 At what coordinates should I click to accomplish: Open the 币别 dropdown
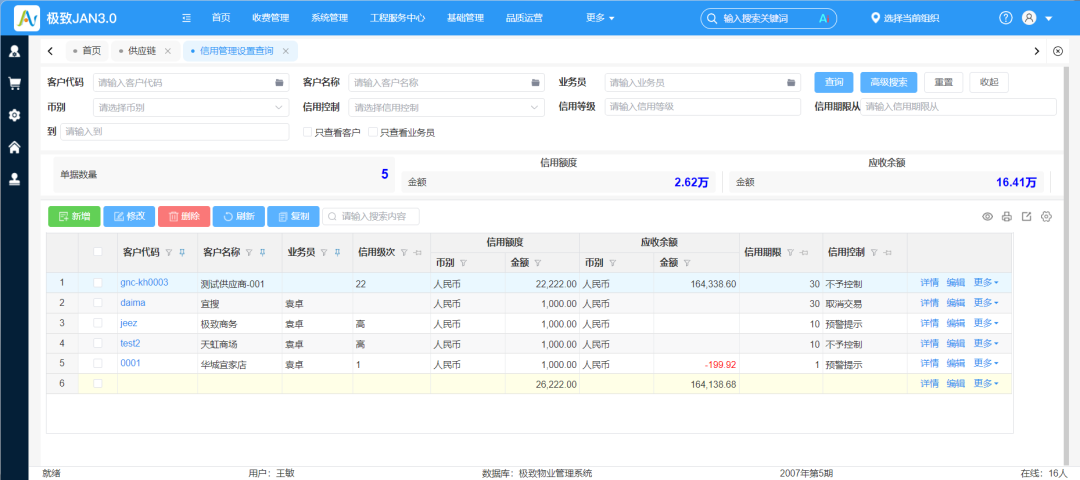coord(191,107)
